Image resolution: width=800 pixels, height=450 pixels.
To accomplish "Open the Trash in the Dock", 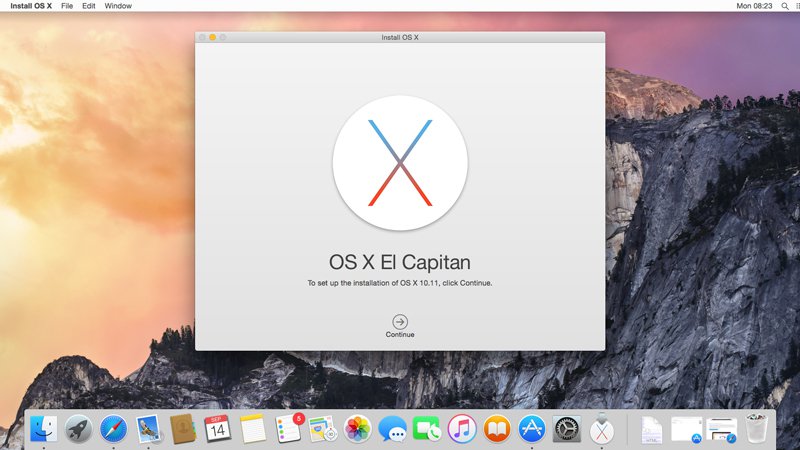I will (756, 429).
